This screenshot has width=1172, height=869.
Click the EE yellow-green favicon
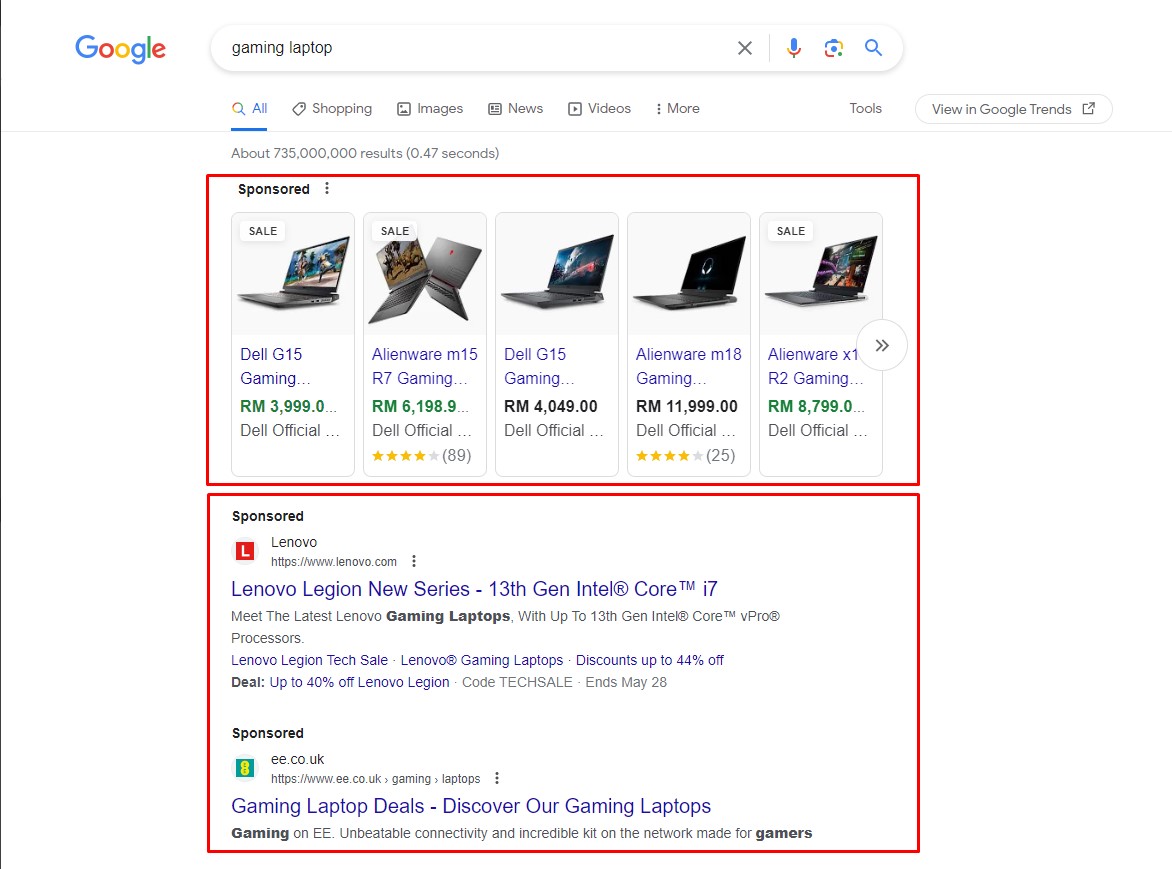[244, 768]
